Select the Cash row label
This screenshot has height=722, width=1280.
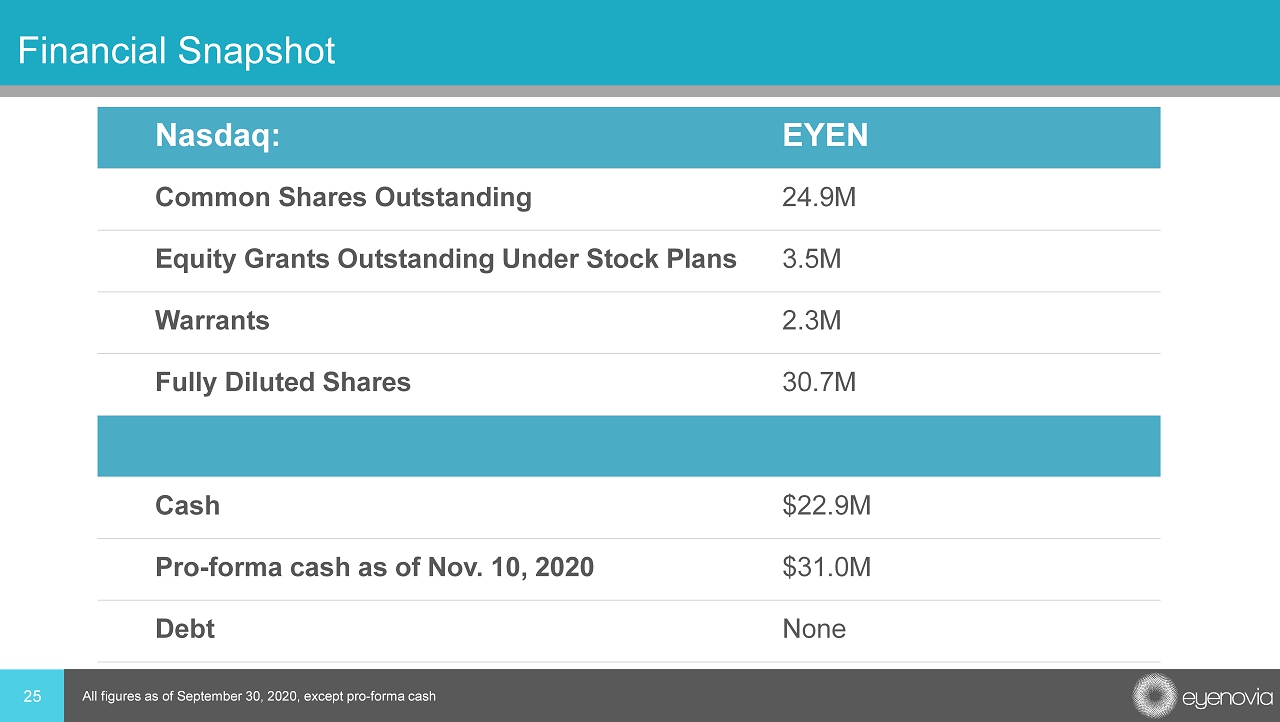[187, 506]
